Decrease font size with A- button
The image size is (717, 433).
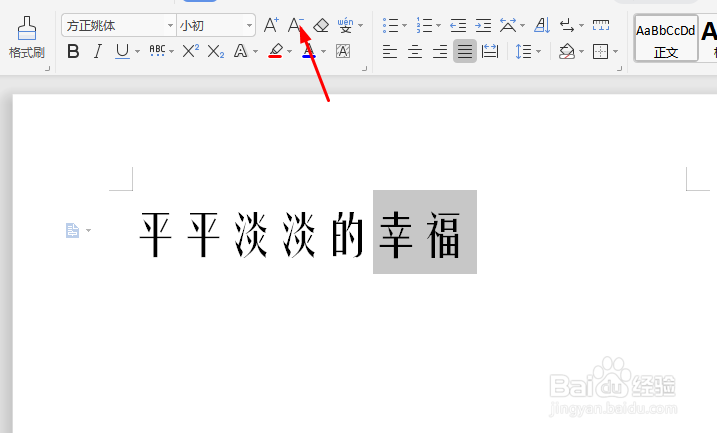click(x=295, y=25)
